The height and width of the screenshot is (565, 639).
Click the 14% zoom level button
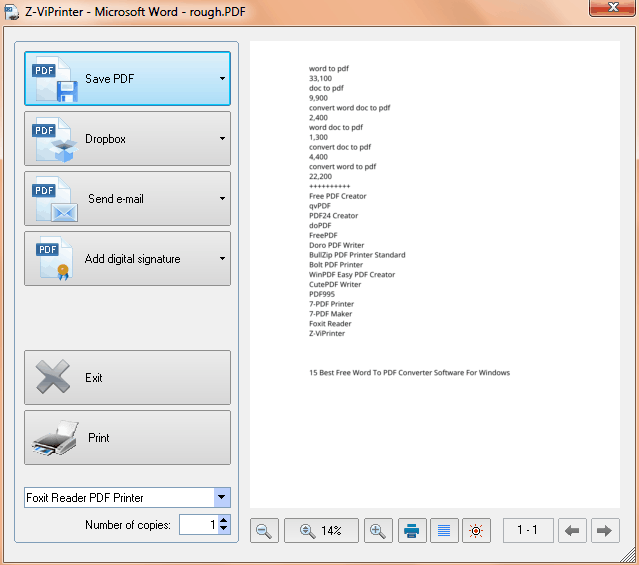tap(321, 530)
